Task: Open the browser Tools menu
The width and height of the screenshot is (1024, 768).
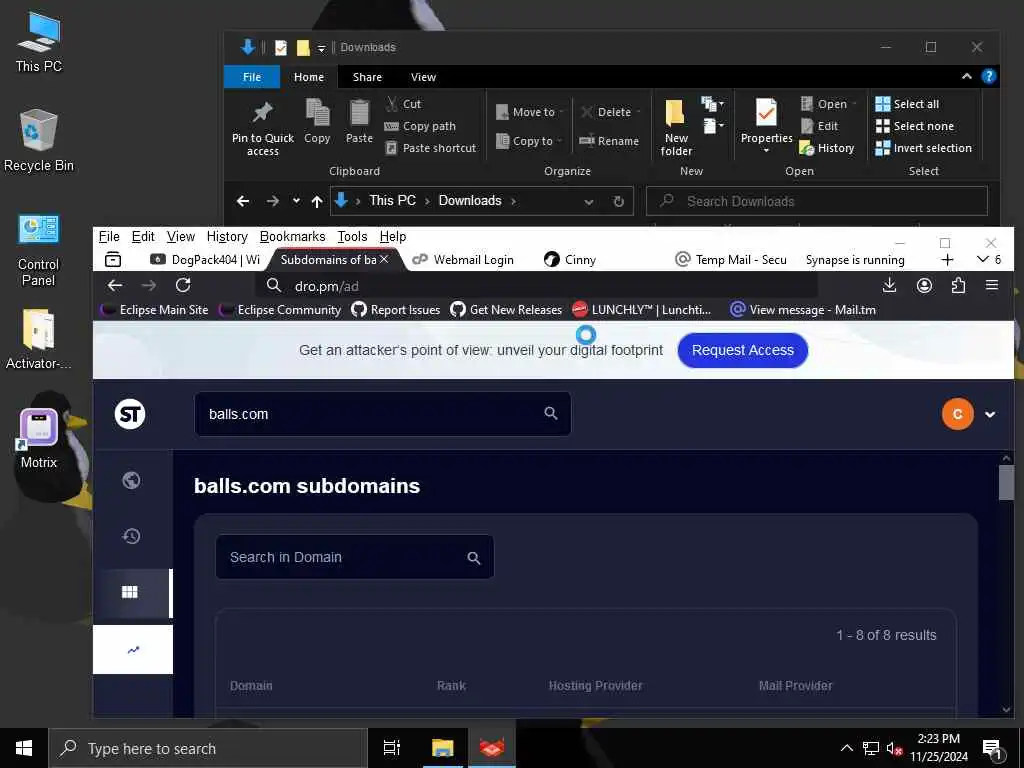Action: coord(352,236)
